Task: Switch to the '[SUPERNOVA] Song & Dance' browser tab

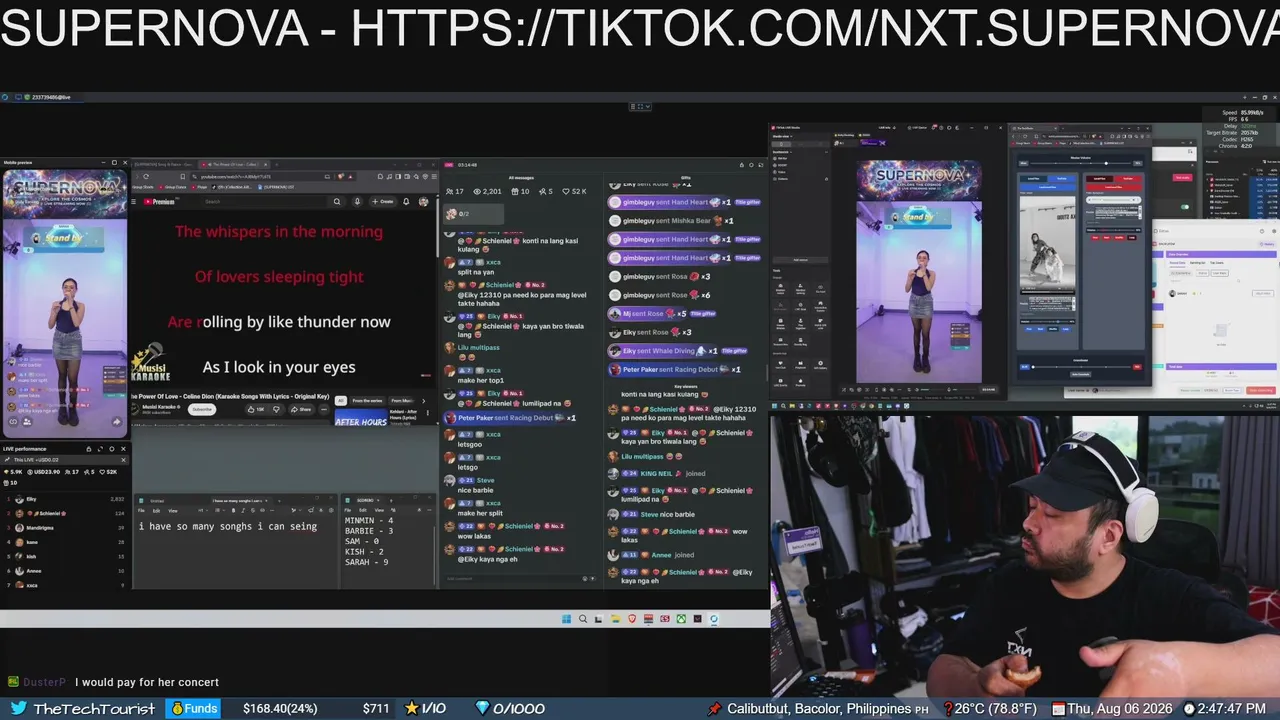Action: pos(164,164)
